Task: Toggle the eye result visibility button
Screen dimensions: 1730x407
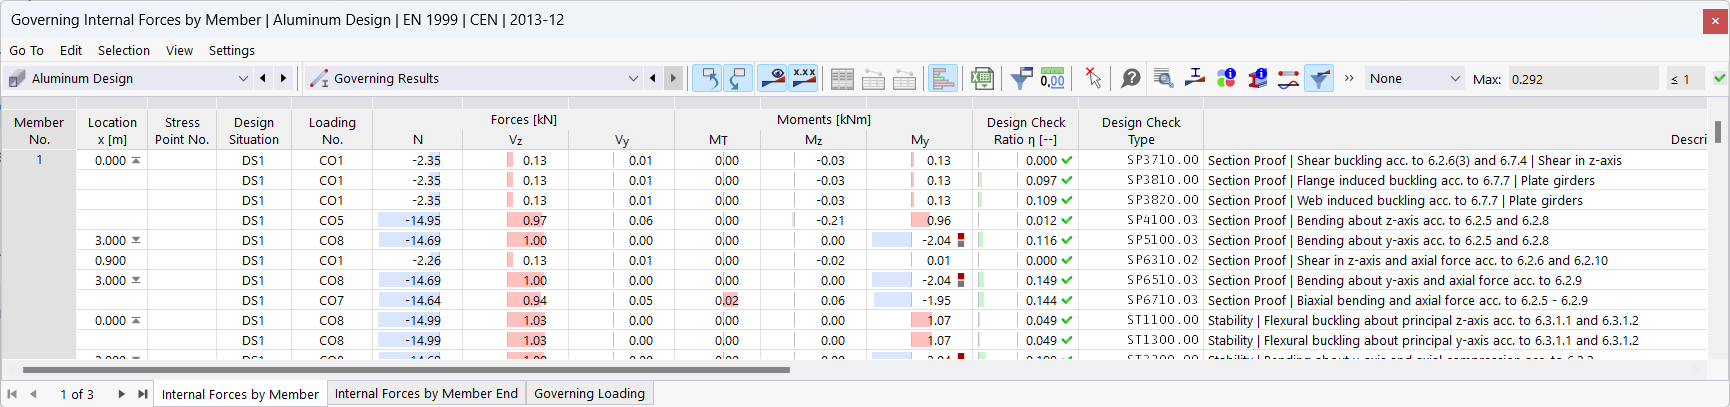Action: click(772, 78)
